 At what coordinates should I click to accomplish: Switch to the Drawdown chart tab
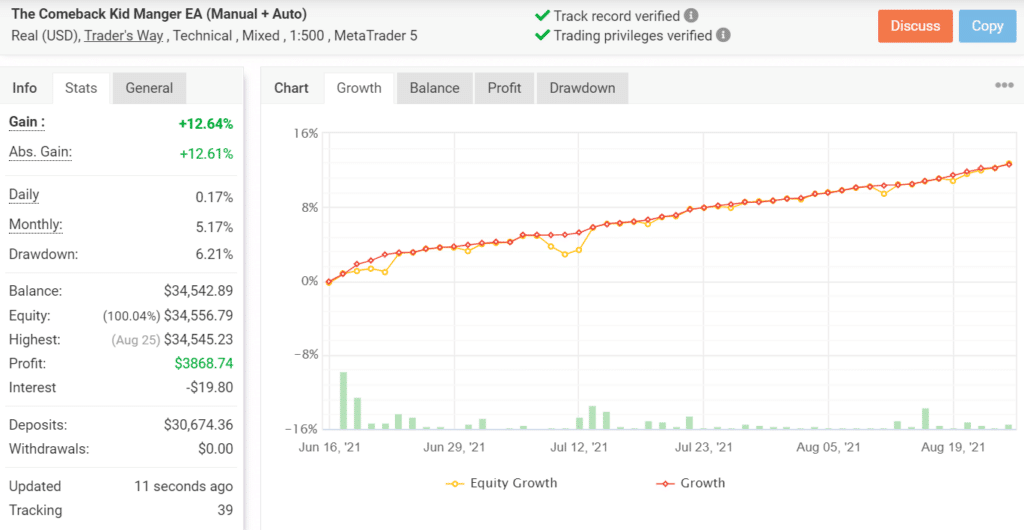coord(582,88)
